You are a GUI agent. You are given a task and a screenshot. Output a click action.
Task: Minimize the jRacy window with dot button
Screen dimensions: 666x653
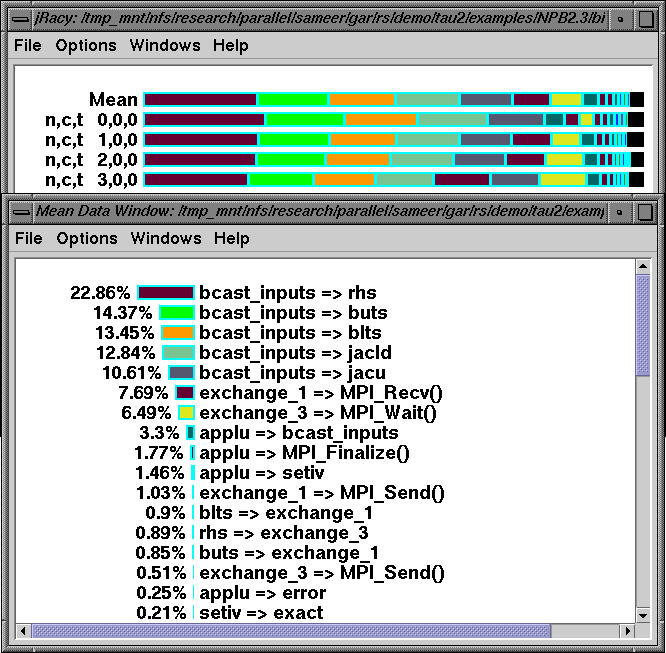[620, 20]
